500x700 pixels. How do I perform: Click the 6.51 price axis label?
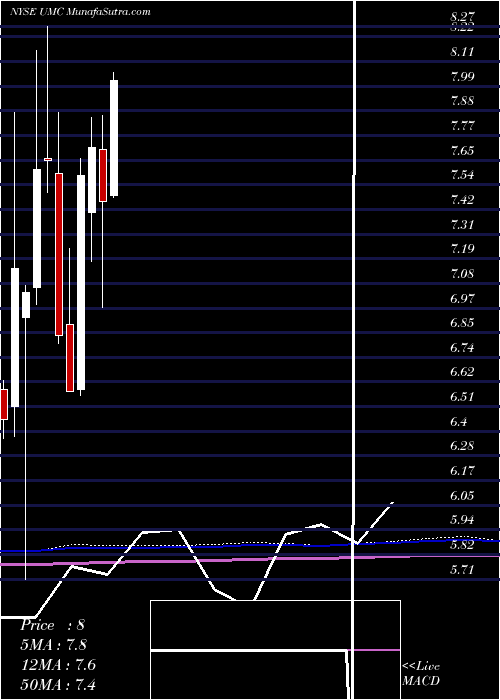pyautogui.click(x=462, y=397)
